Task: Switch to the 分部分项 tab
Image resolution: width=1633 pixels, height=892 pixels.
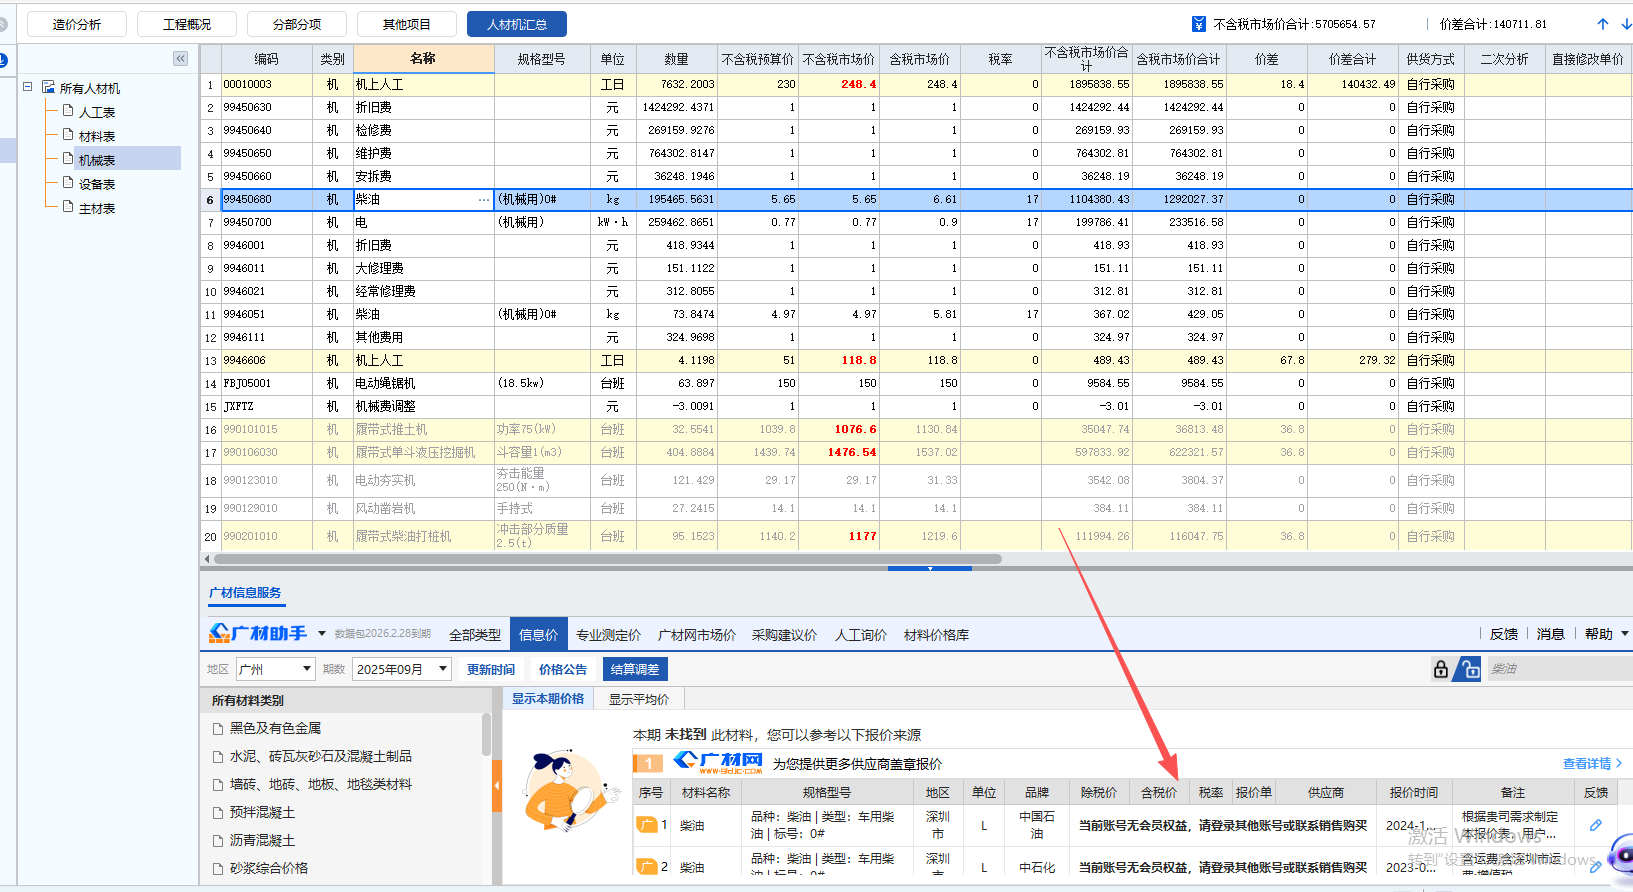Action: pos(297,24)
